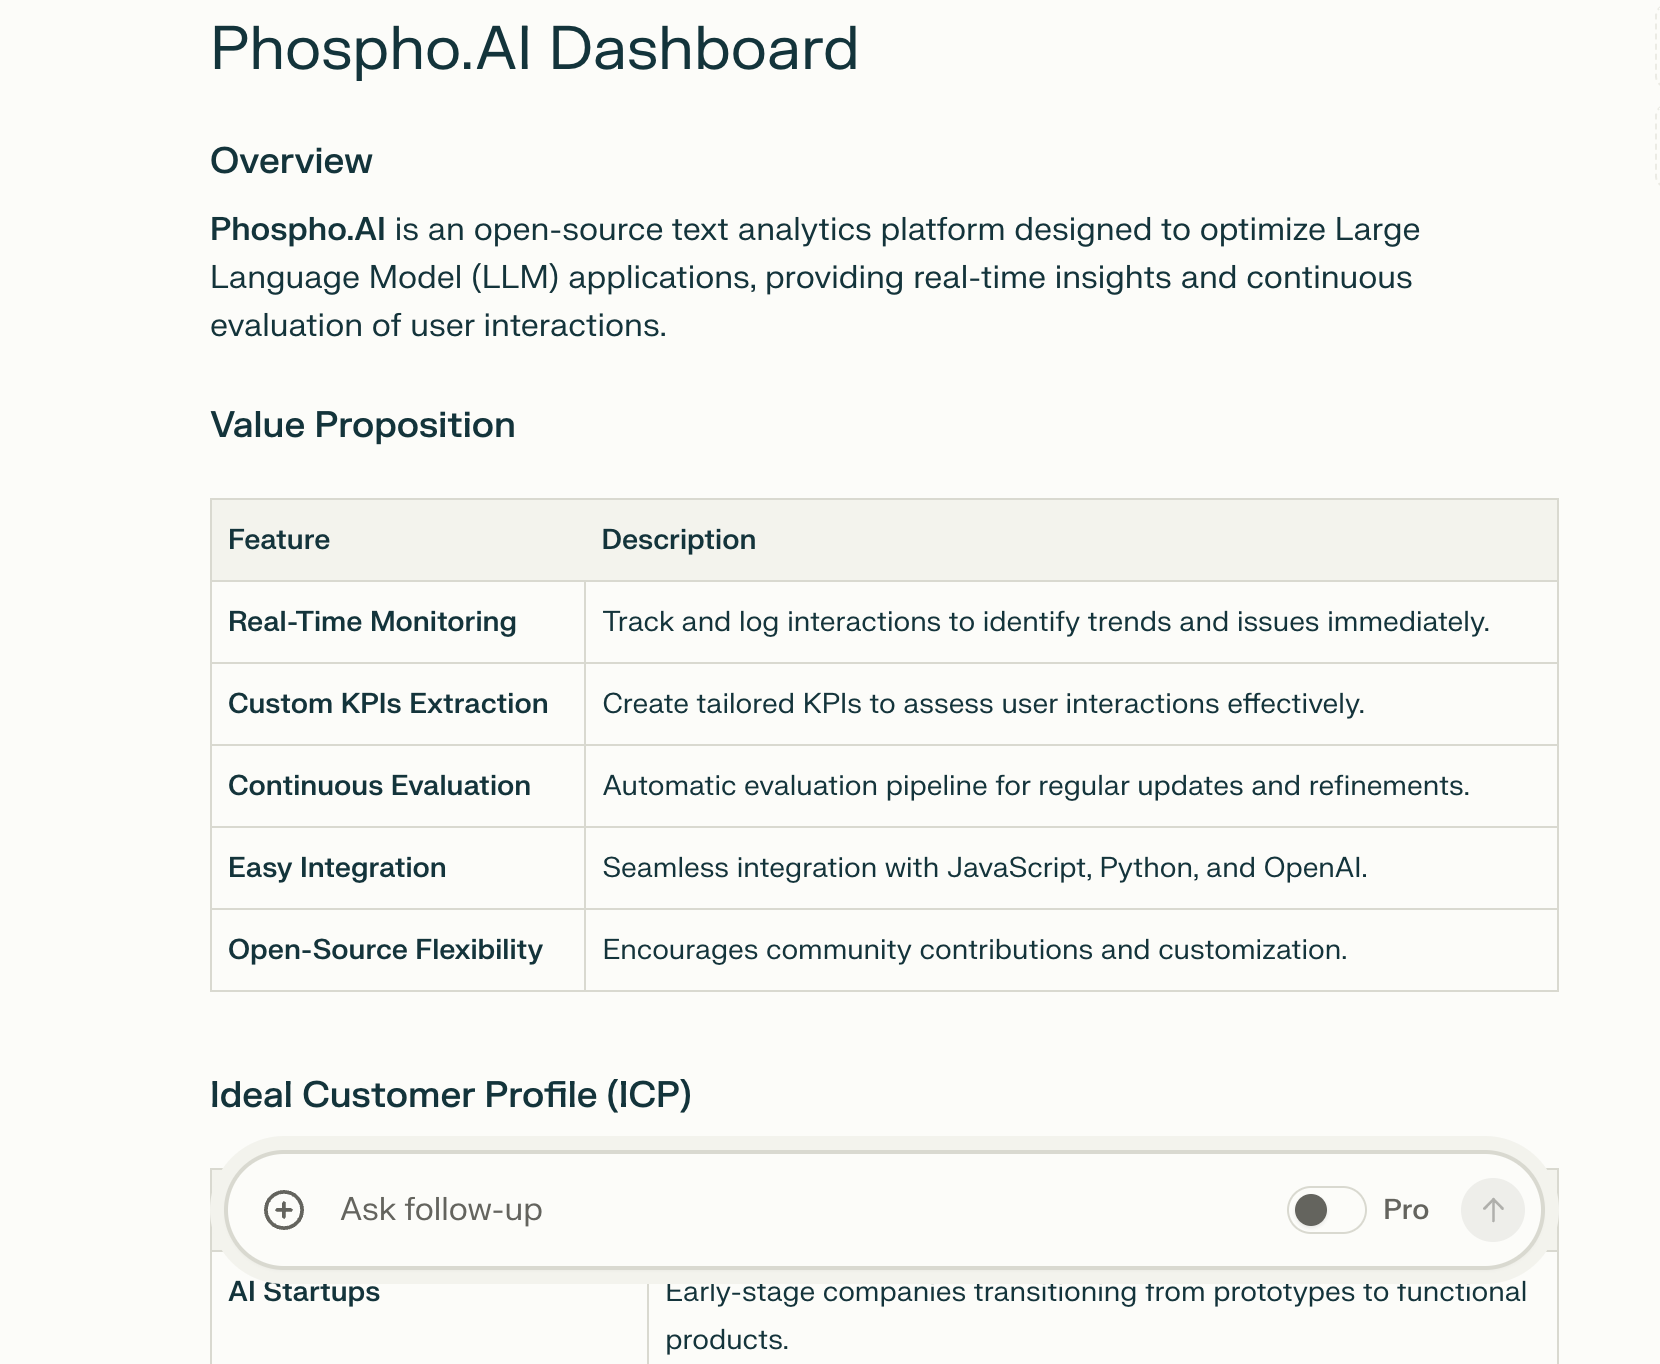Click the arrow icon to send a follow-up
The image size is (1660, 1364).
[1492, 1209]
